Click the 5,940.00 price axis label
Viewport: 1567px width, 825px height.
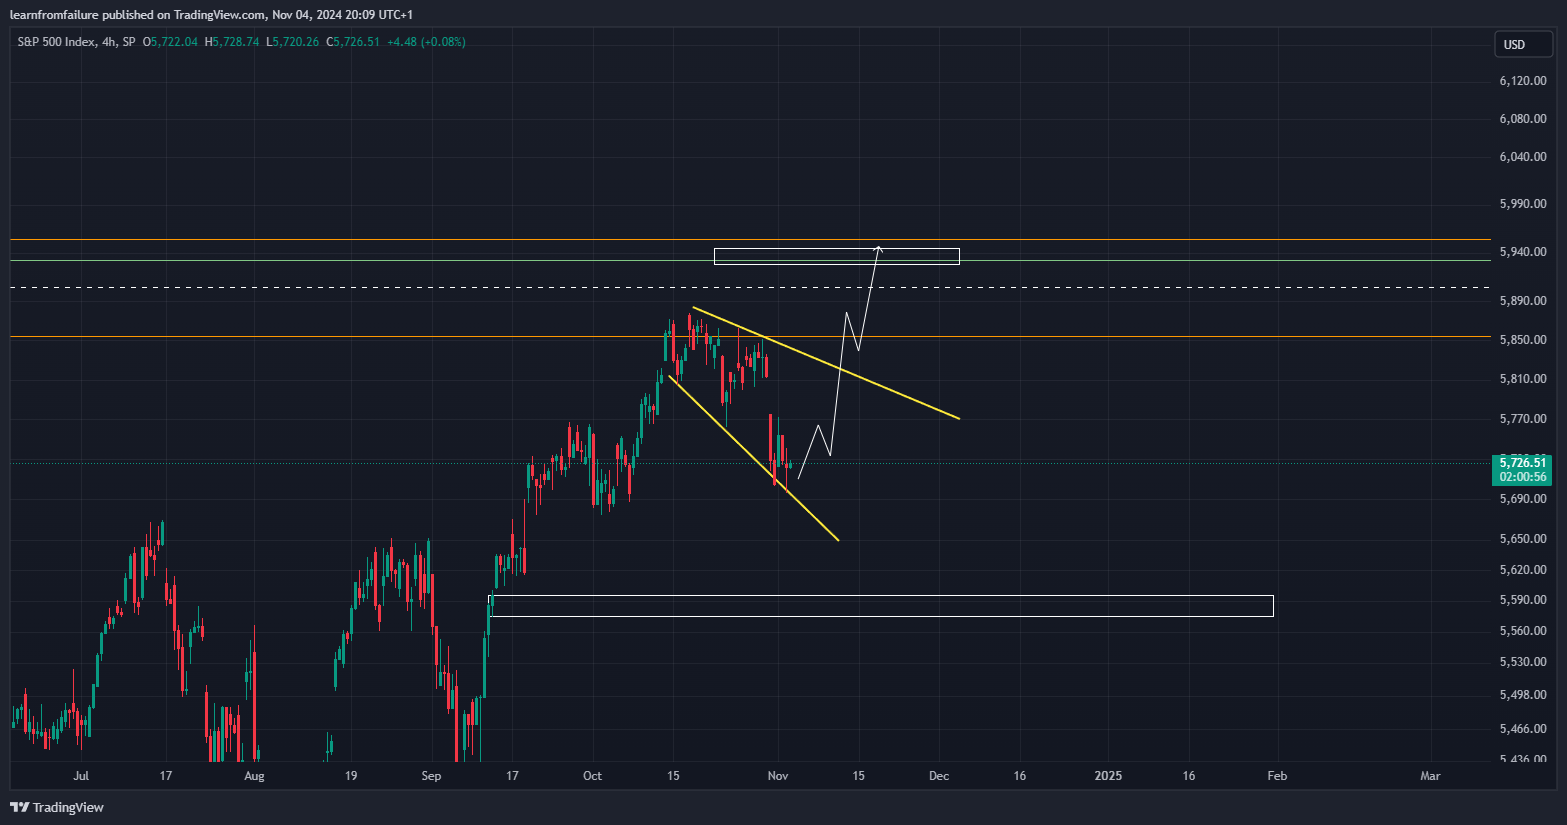1523,252
